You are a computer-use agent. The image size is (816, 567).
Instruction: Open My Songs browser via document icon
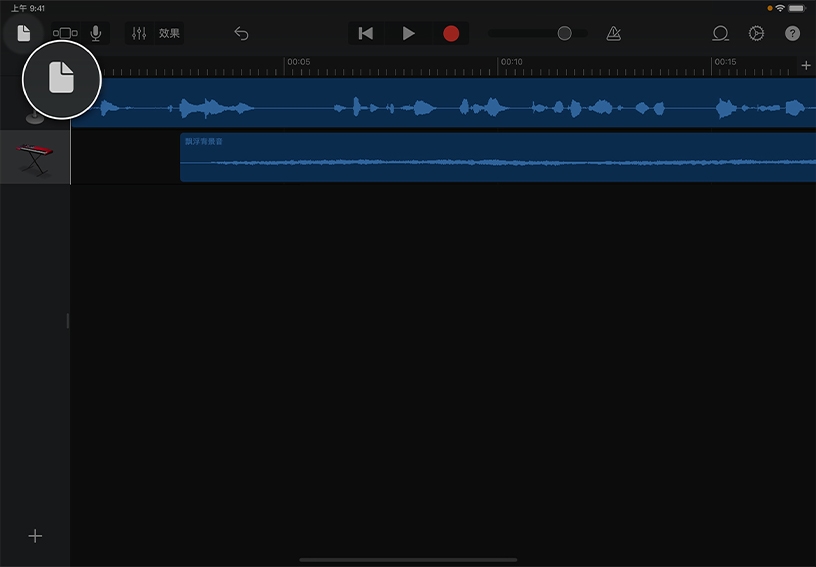24,33
